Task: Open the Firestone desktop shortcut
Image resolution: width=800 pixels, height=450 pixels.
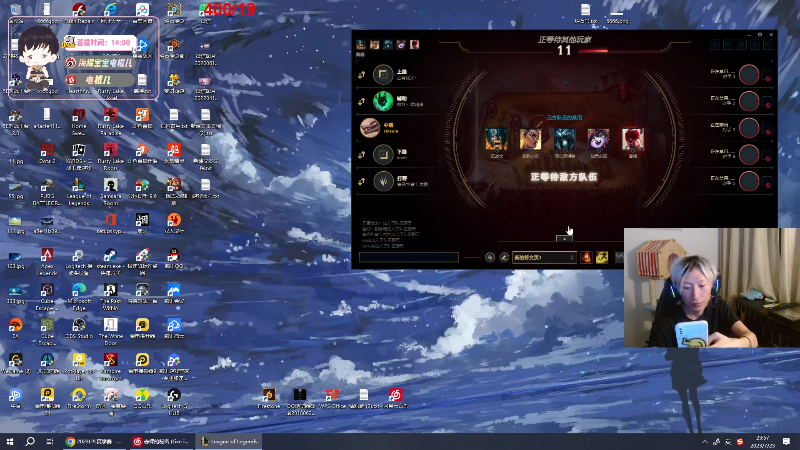Action: pos(269,398)
